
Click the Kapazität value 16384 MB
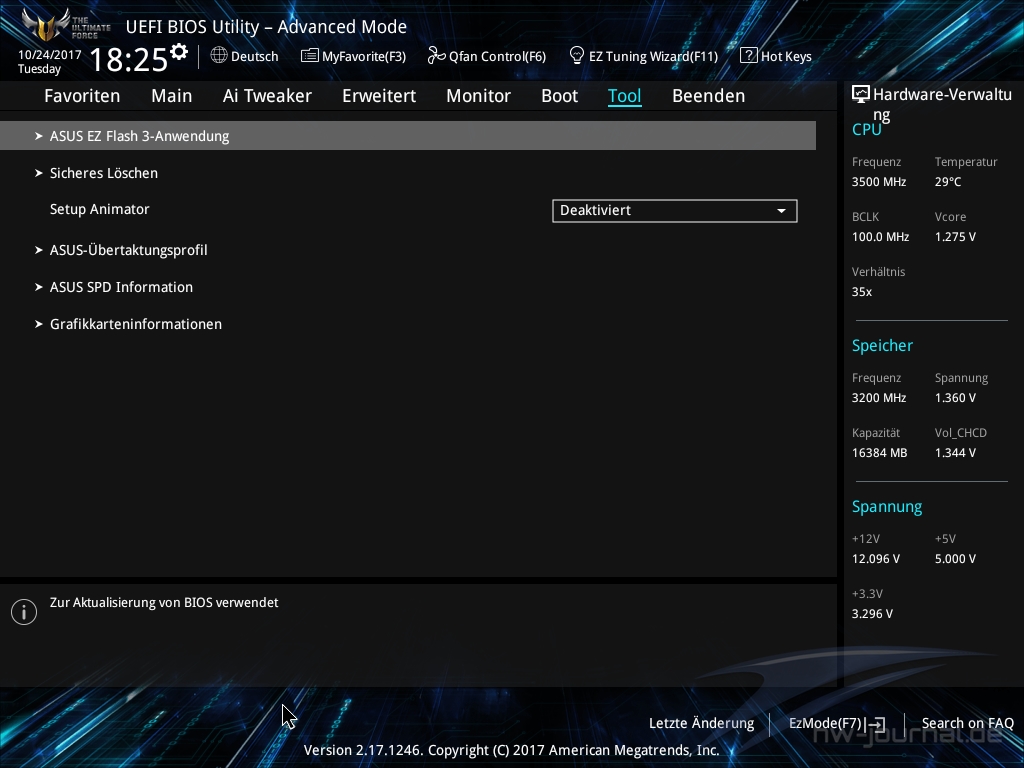879,453
